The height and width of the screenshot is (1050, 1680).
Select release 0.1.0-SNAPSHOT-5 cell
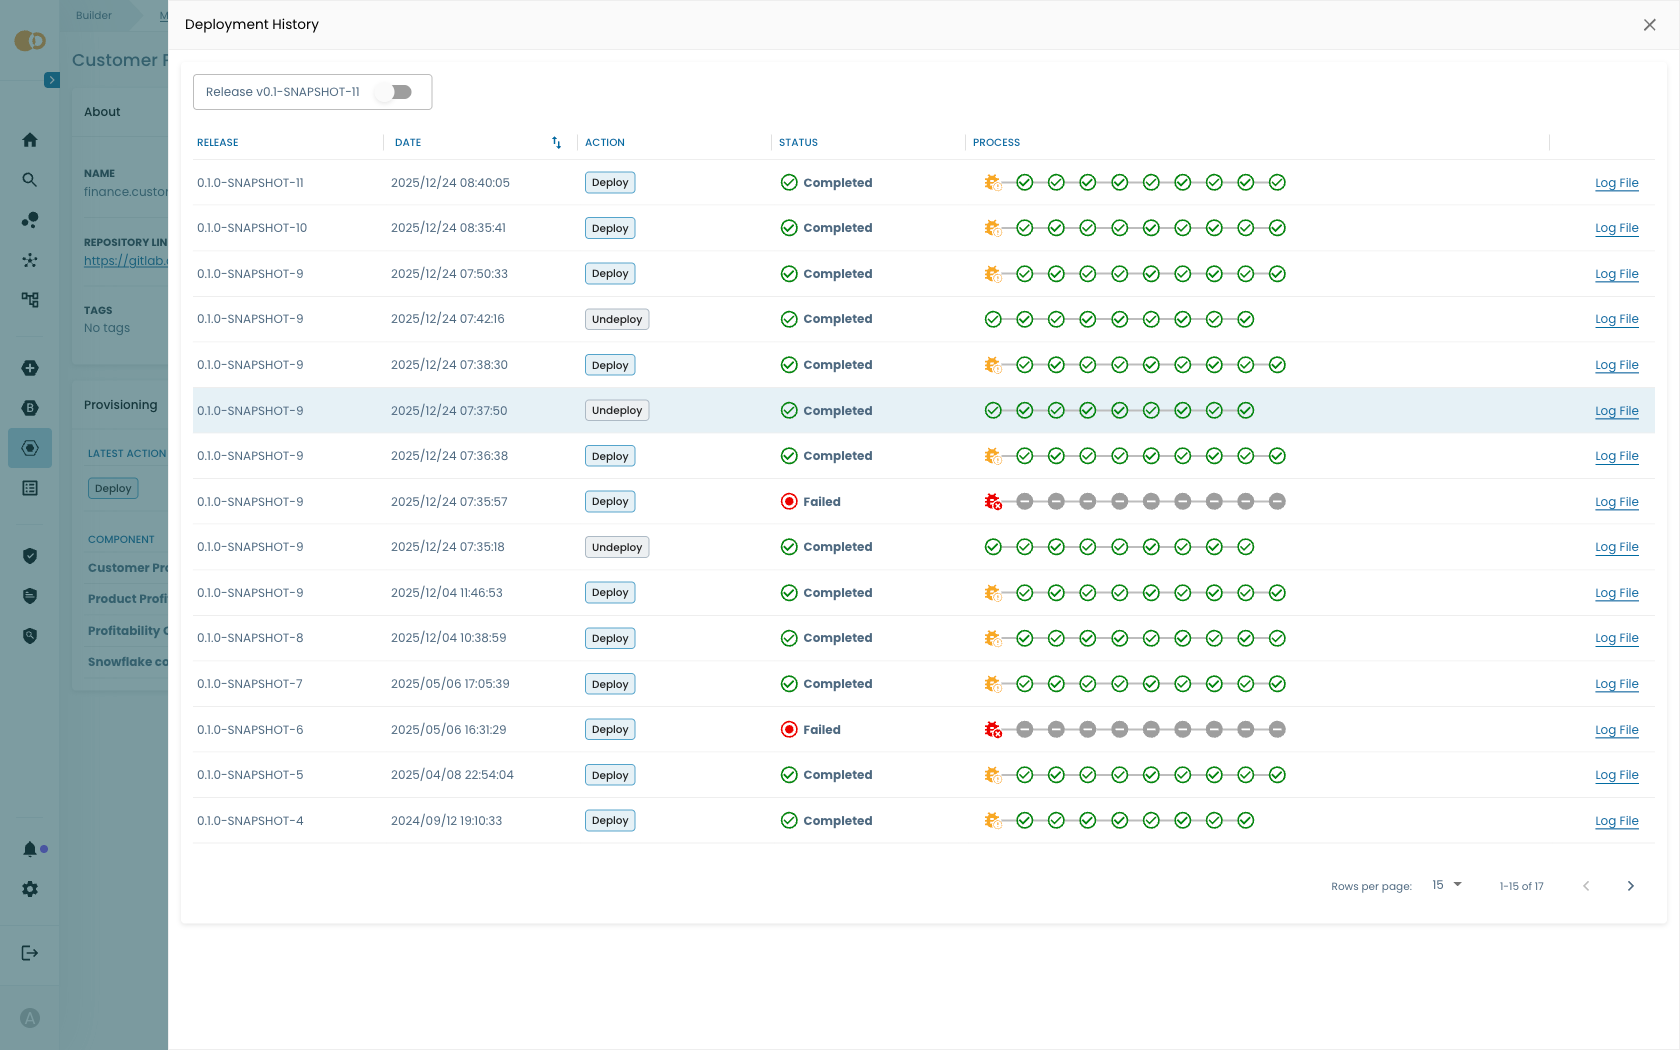(x=250, y=775)
